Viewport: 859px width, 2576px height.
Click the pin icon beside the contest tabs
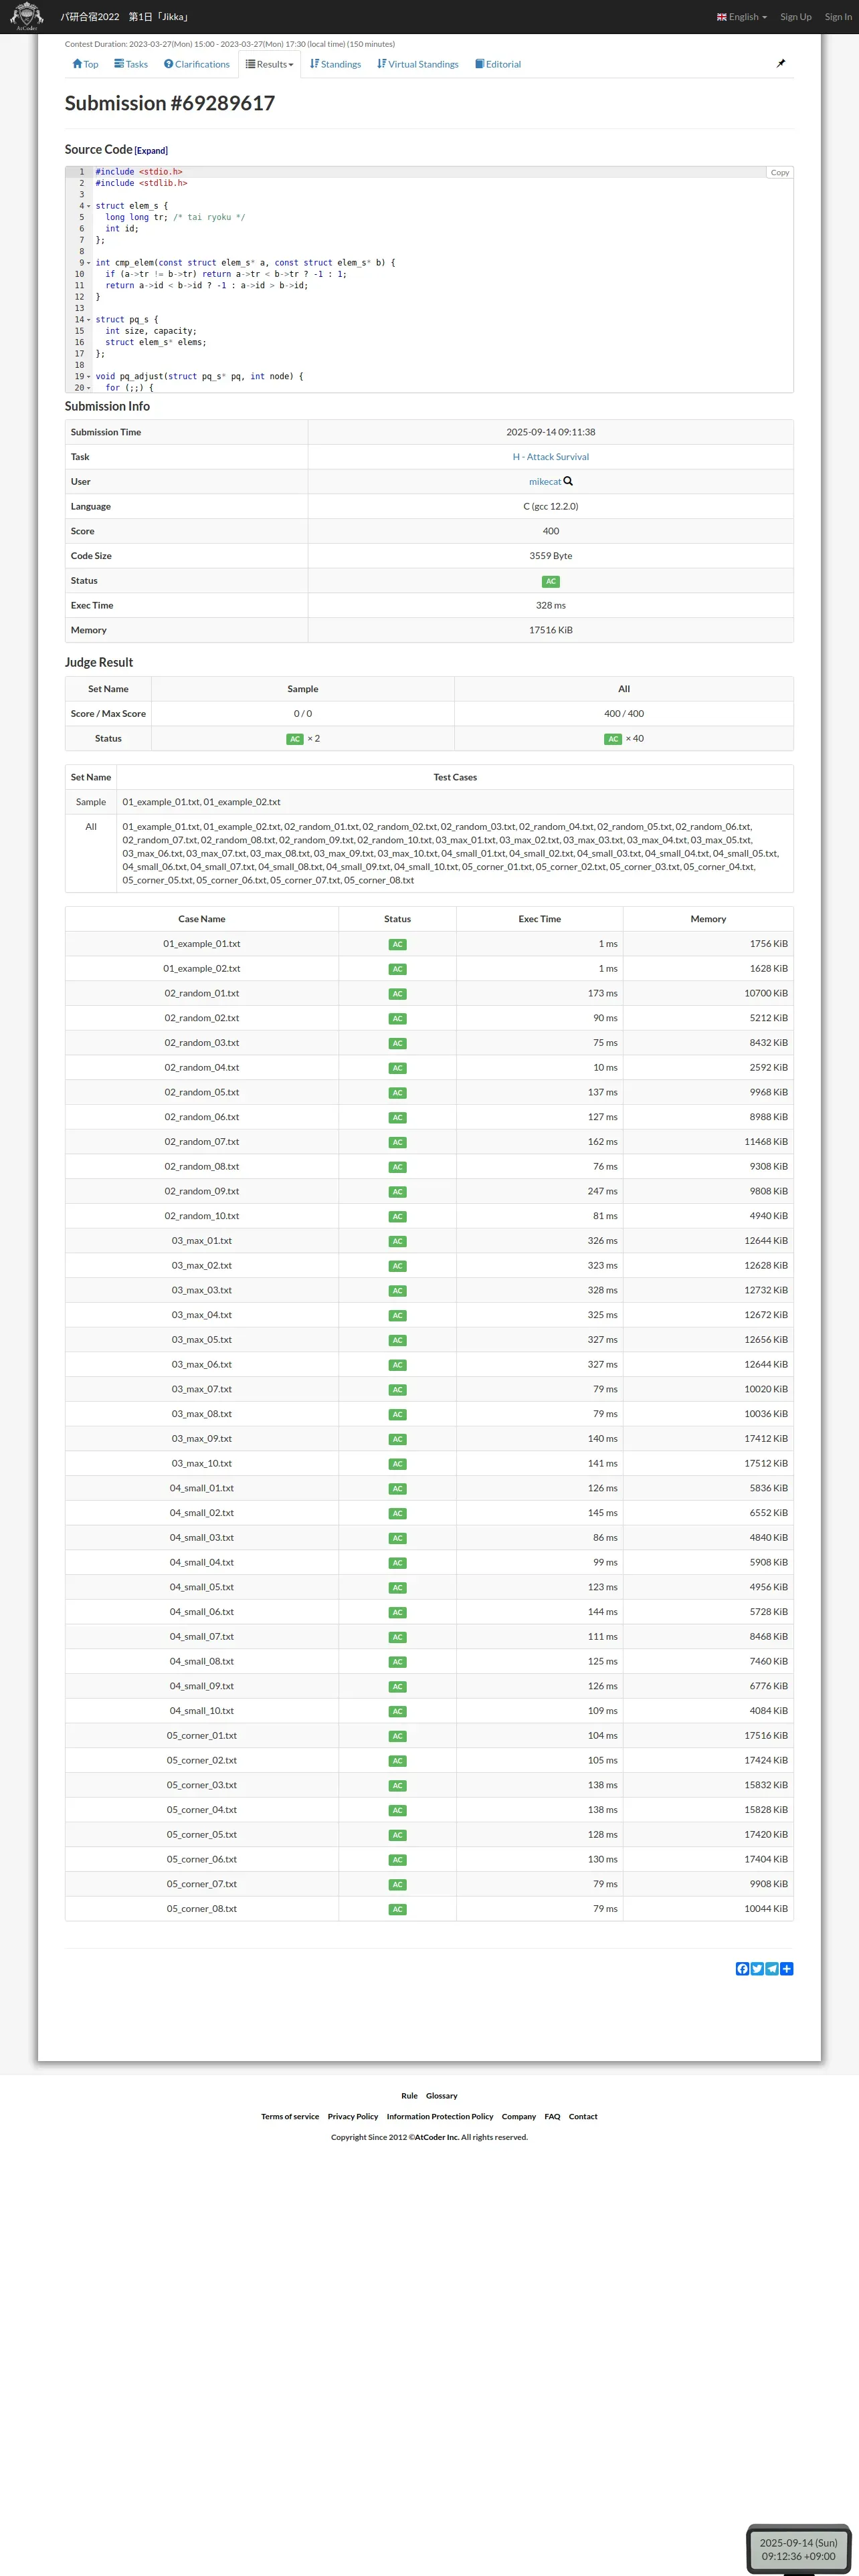[x=781, y=63]
